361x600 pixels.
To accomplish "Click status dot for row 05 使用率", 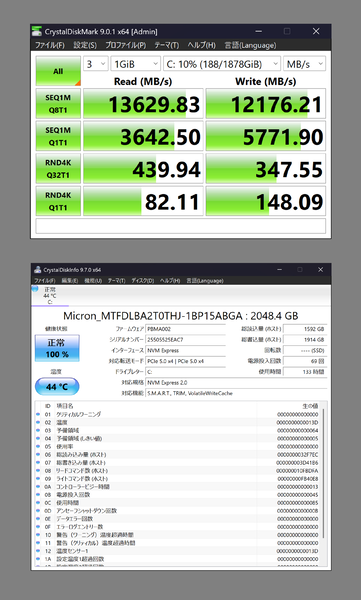I will click(38, 446).
